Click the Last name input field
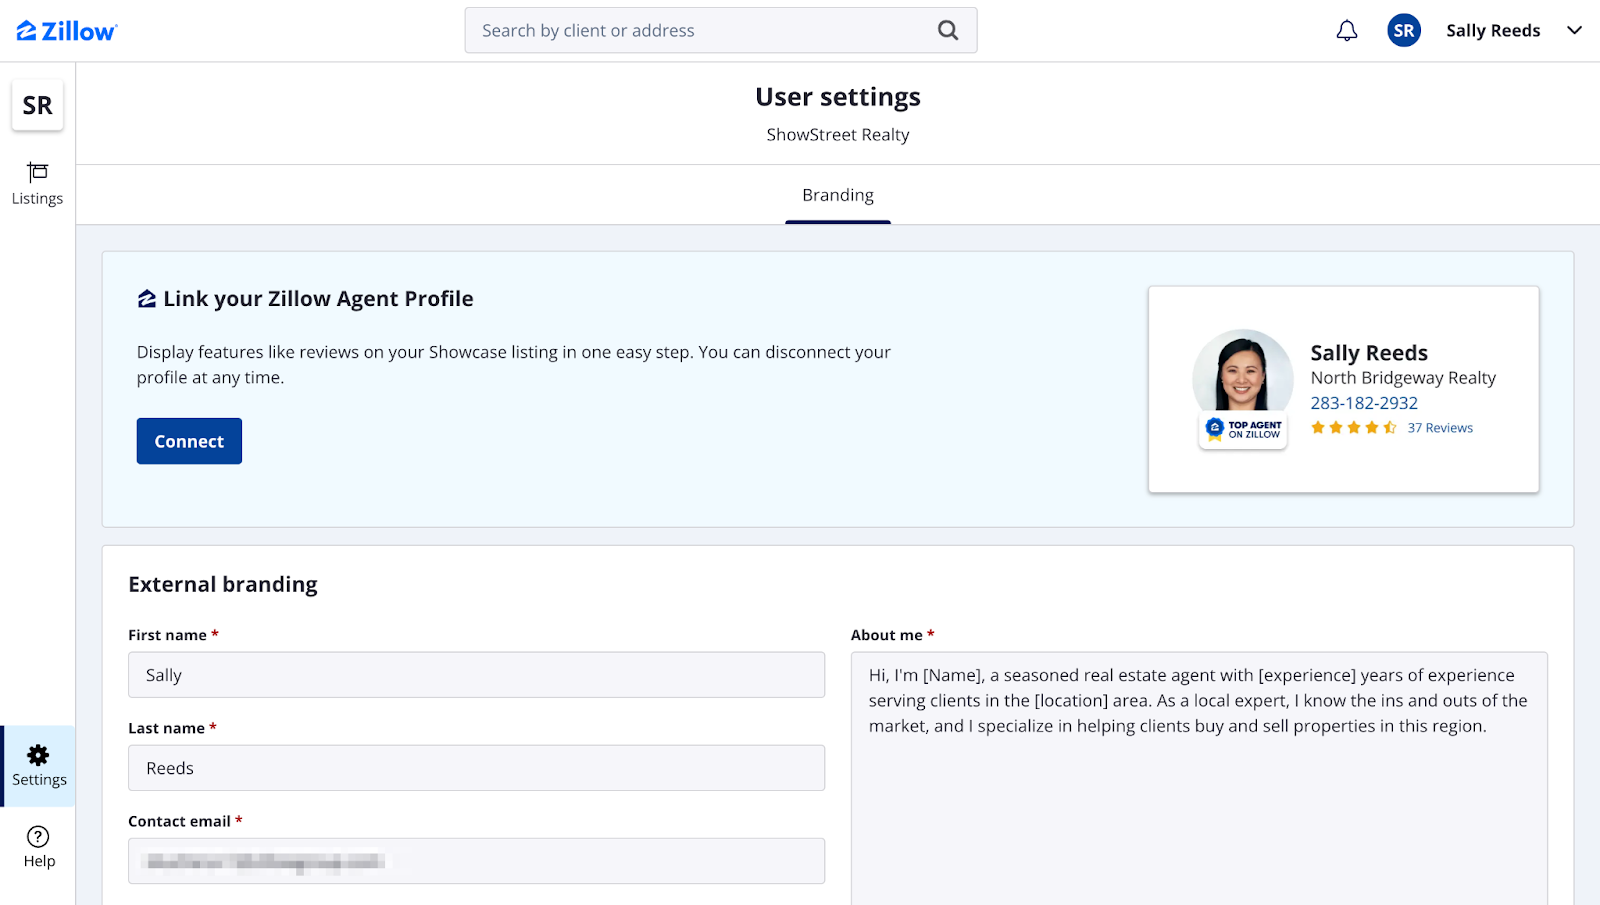The width and height of the screenshot is (1600, 905). point(476,768)
